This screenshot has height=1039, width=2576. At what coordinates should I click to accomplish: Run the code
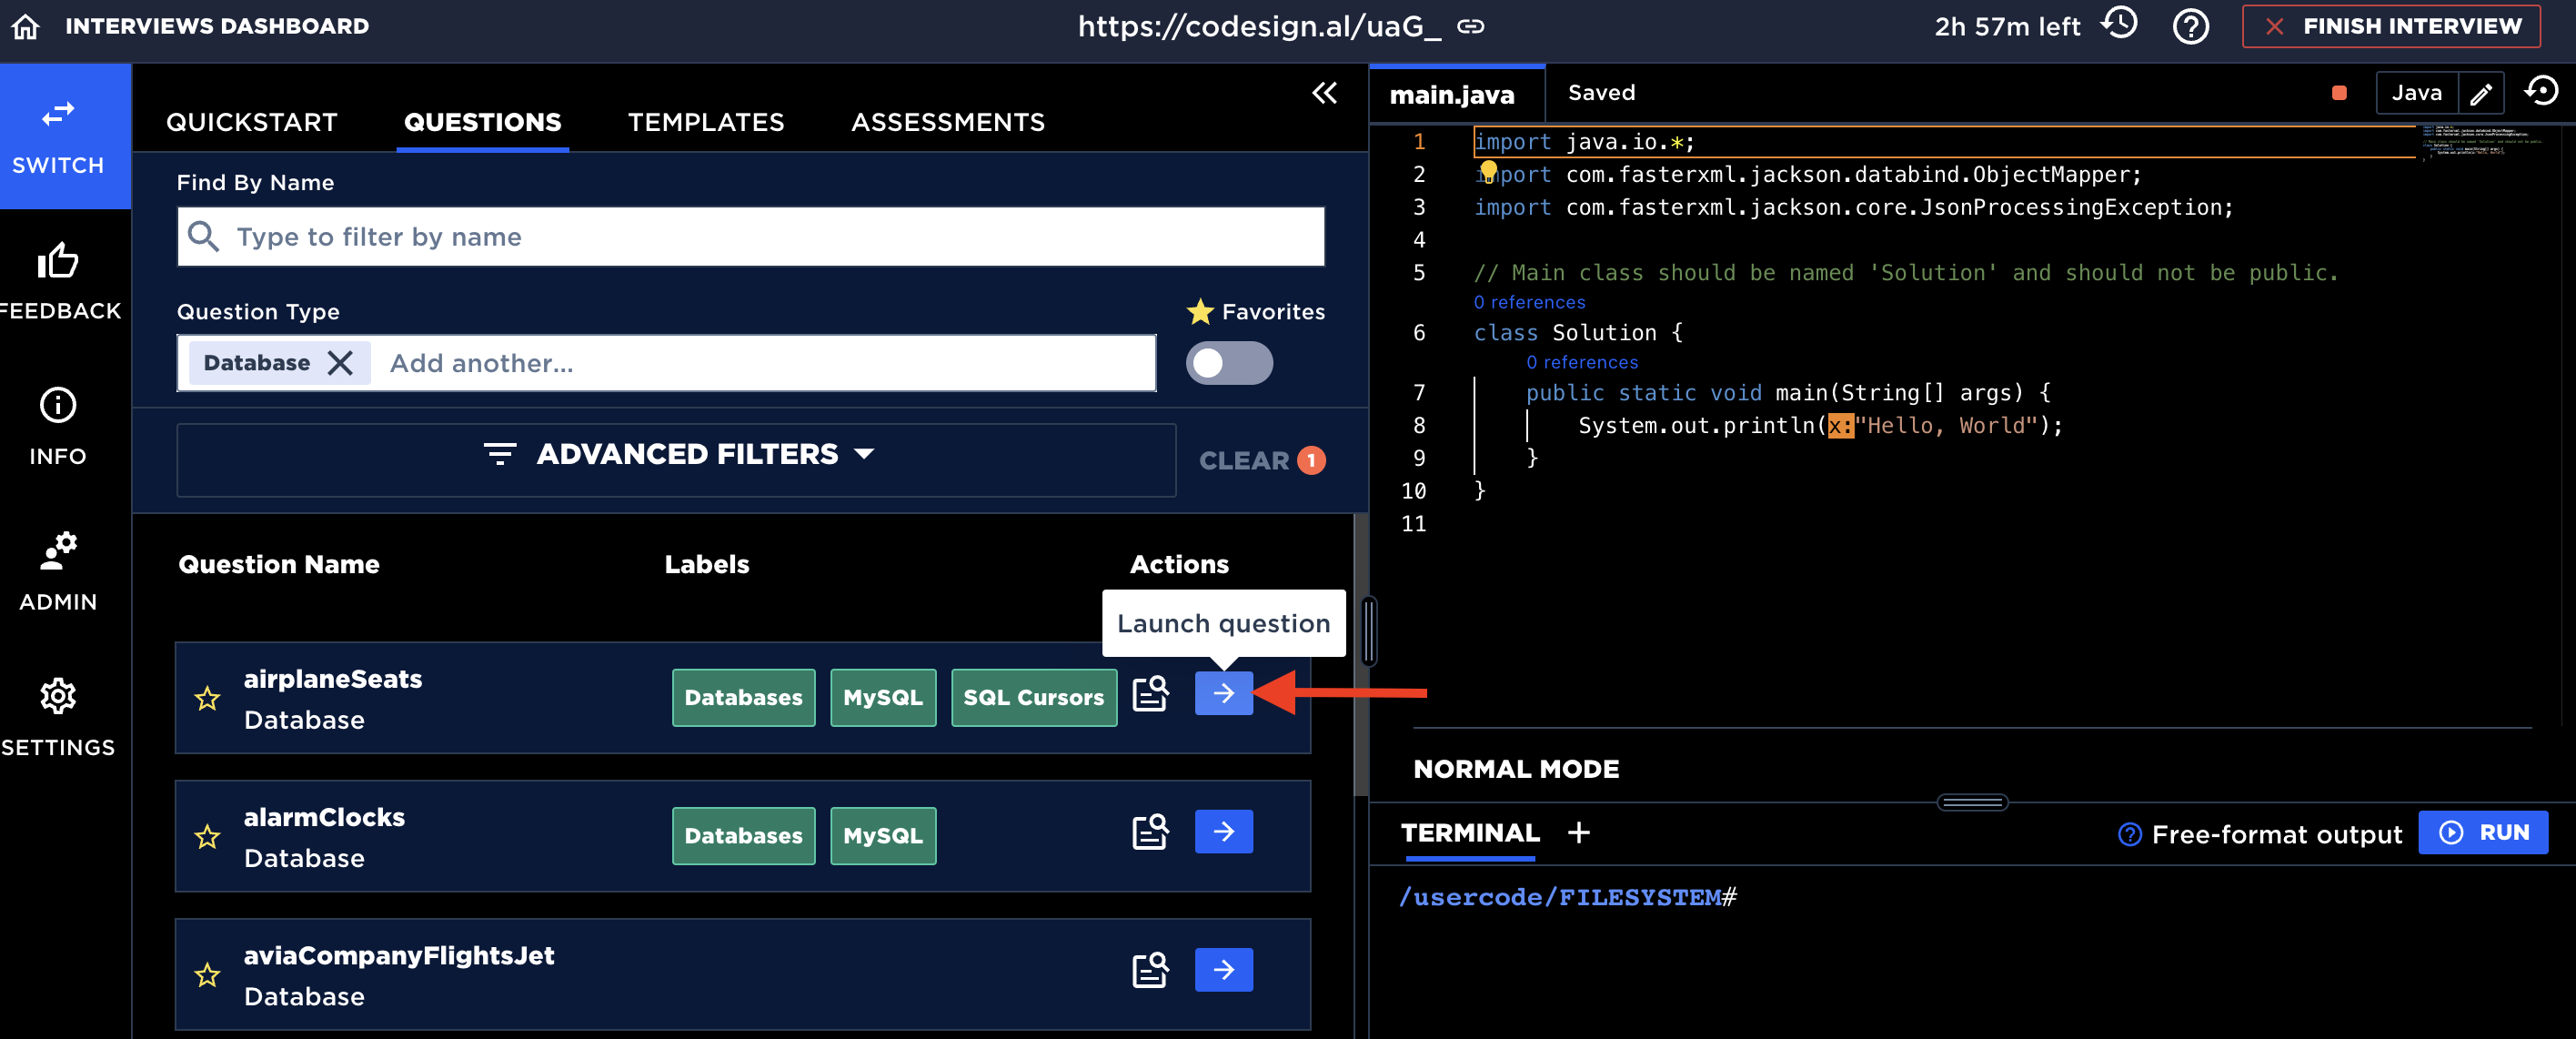tap(2482, 832)
